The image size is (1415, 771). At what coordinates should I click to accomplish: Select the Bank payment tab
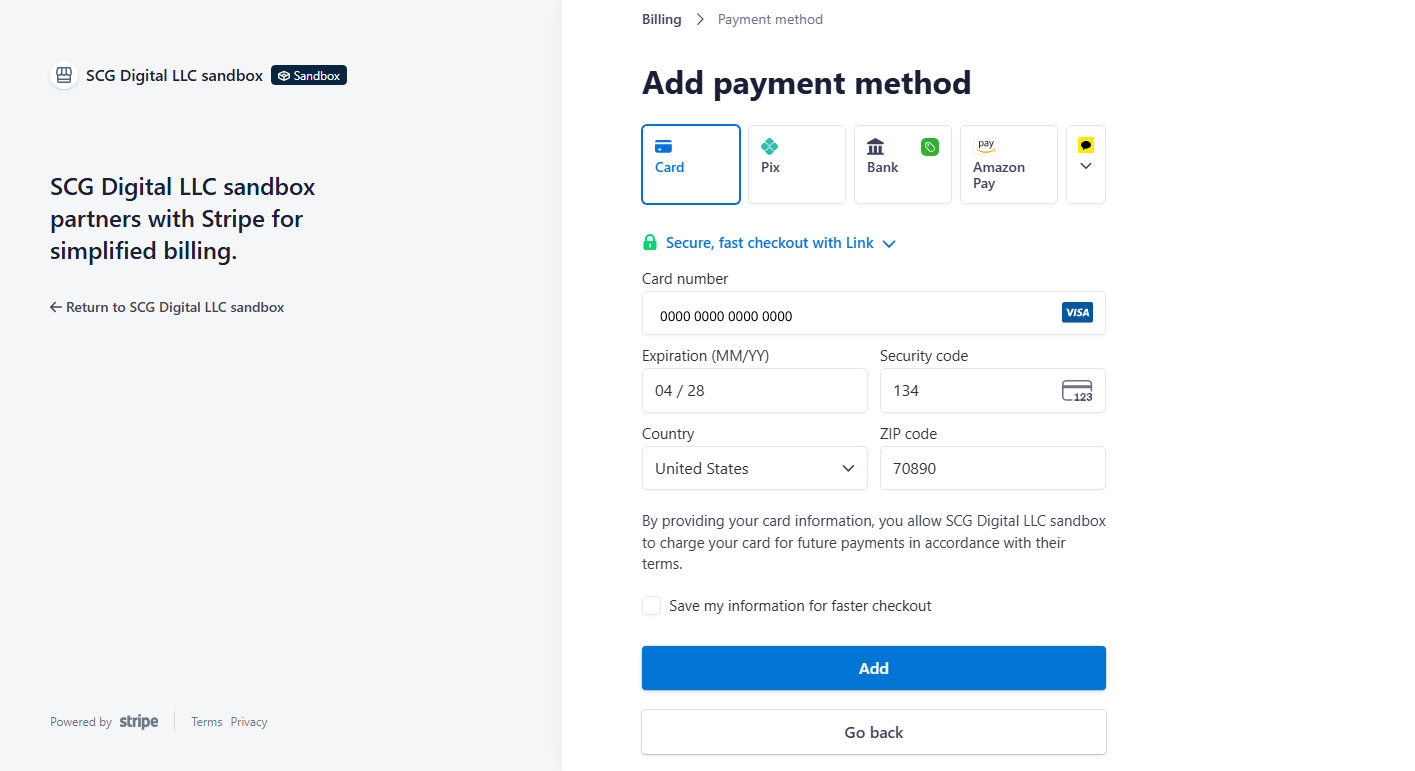[x=903, y=164]
